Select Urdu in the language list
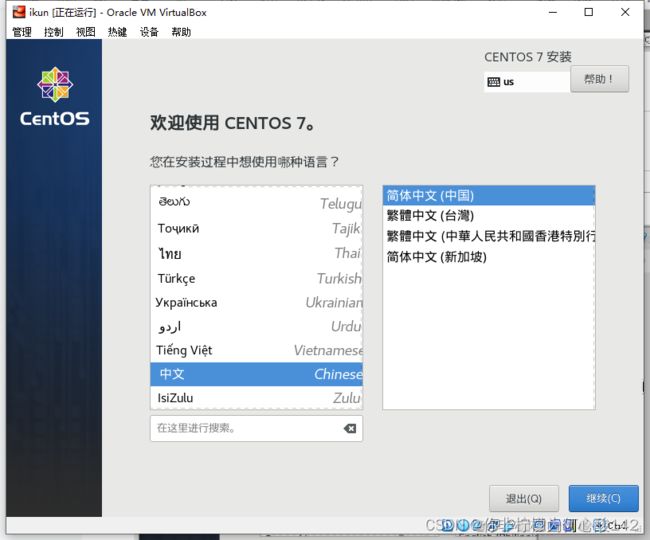650x540 pixels. point(257,326)
